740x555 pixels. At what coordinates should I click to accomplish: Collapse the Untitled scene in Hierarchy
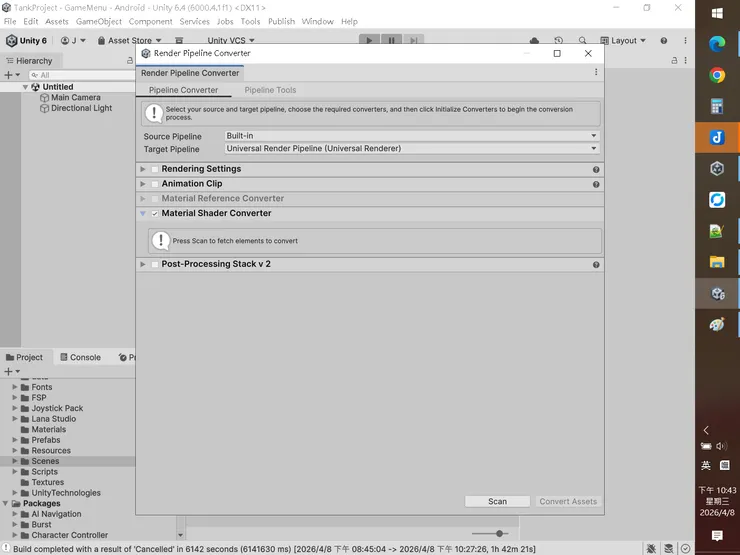tap(25, 87)
